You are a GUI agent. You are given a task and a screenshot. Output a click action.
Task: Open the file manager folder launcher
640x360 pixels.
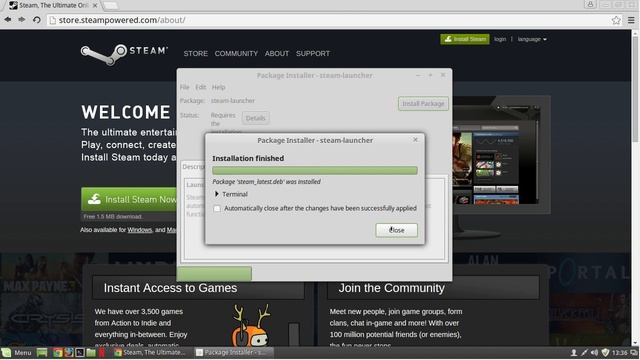click(x=91, y=353)
